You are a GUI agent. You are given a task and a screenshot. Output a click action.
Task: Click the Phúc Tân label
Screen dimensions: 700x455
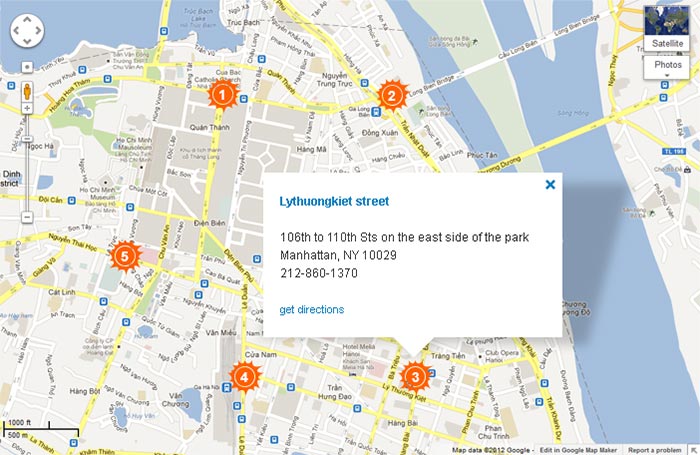pos(482,155)
